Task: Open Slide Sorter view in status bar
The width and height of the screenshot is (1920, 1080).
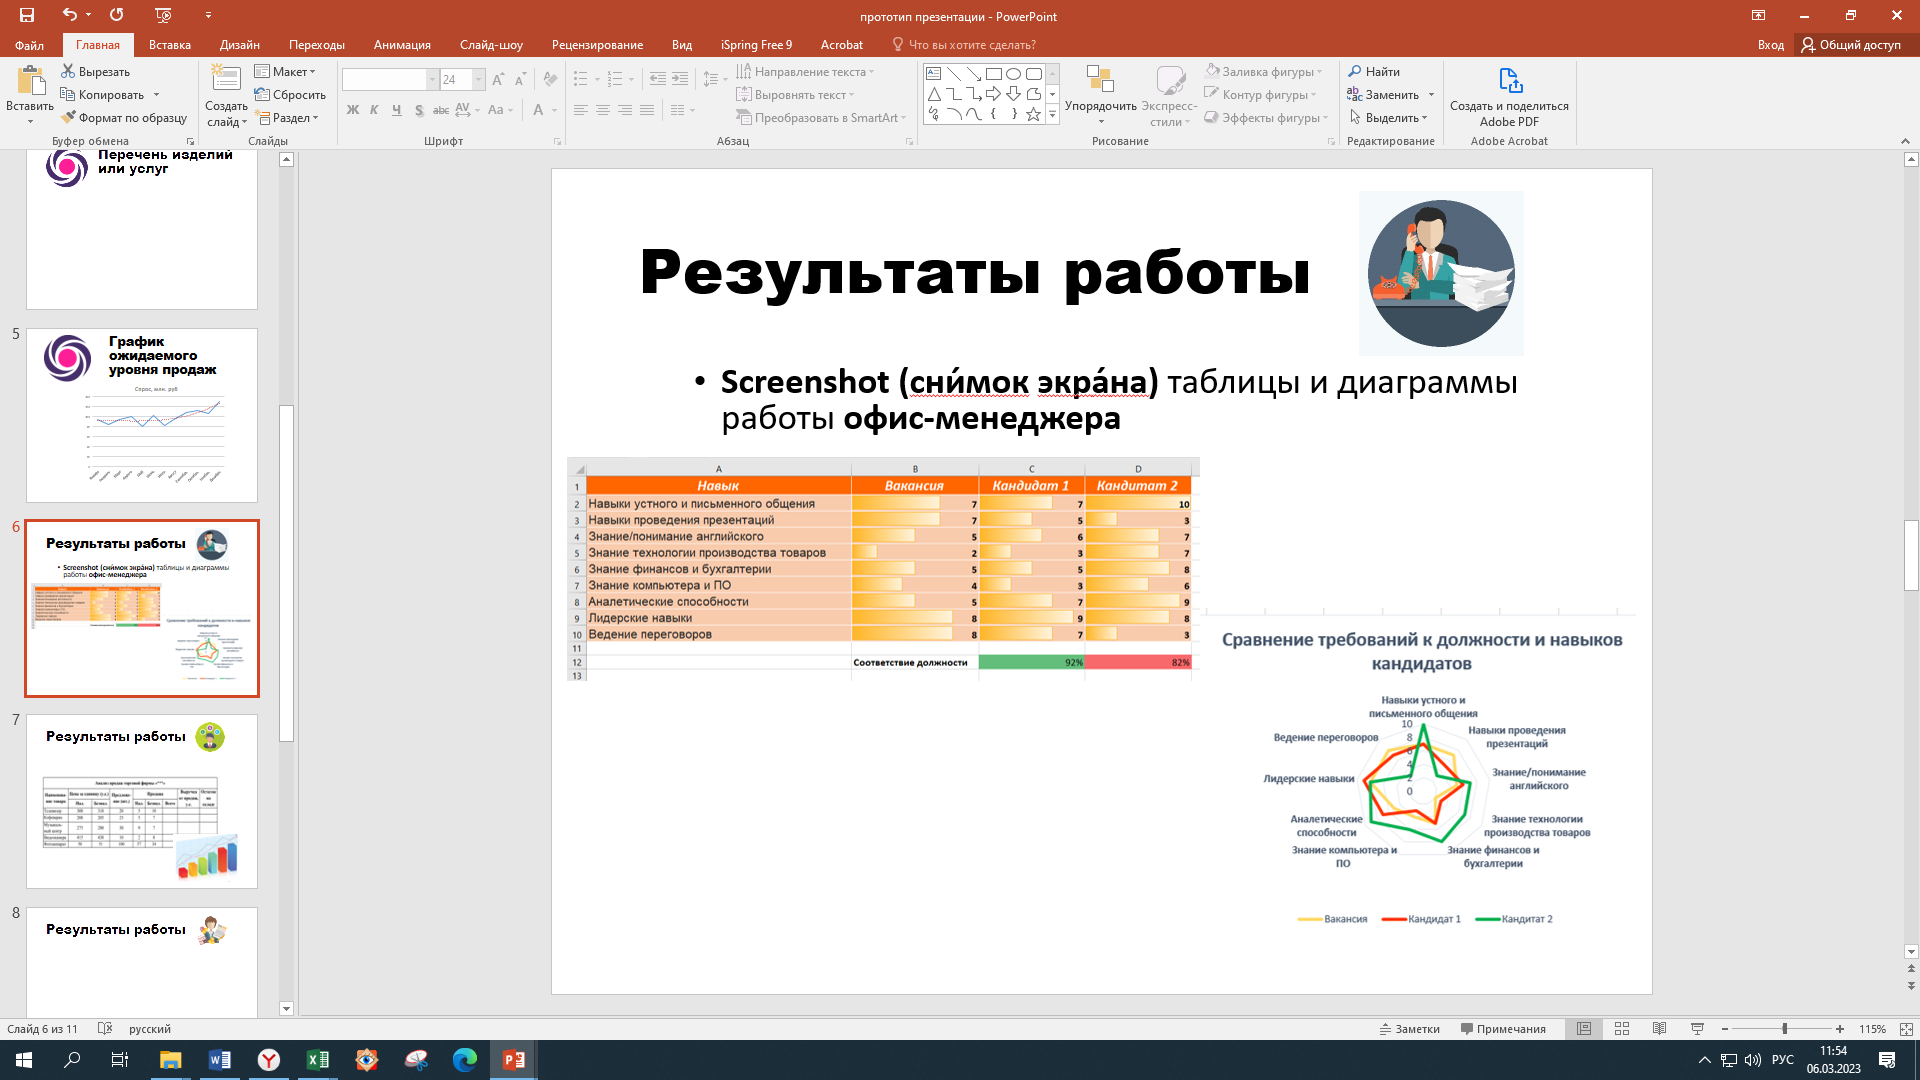Action: click(1622, 1029)
